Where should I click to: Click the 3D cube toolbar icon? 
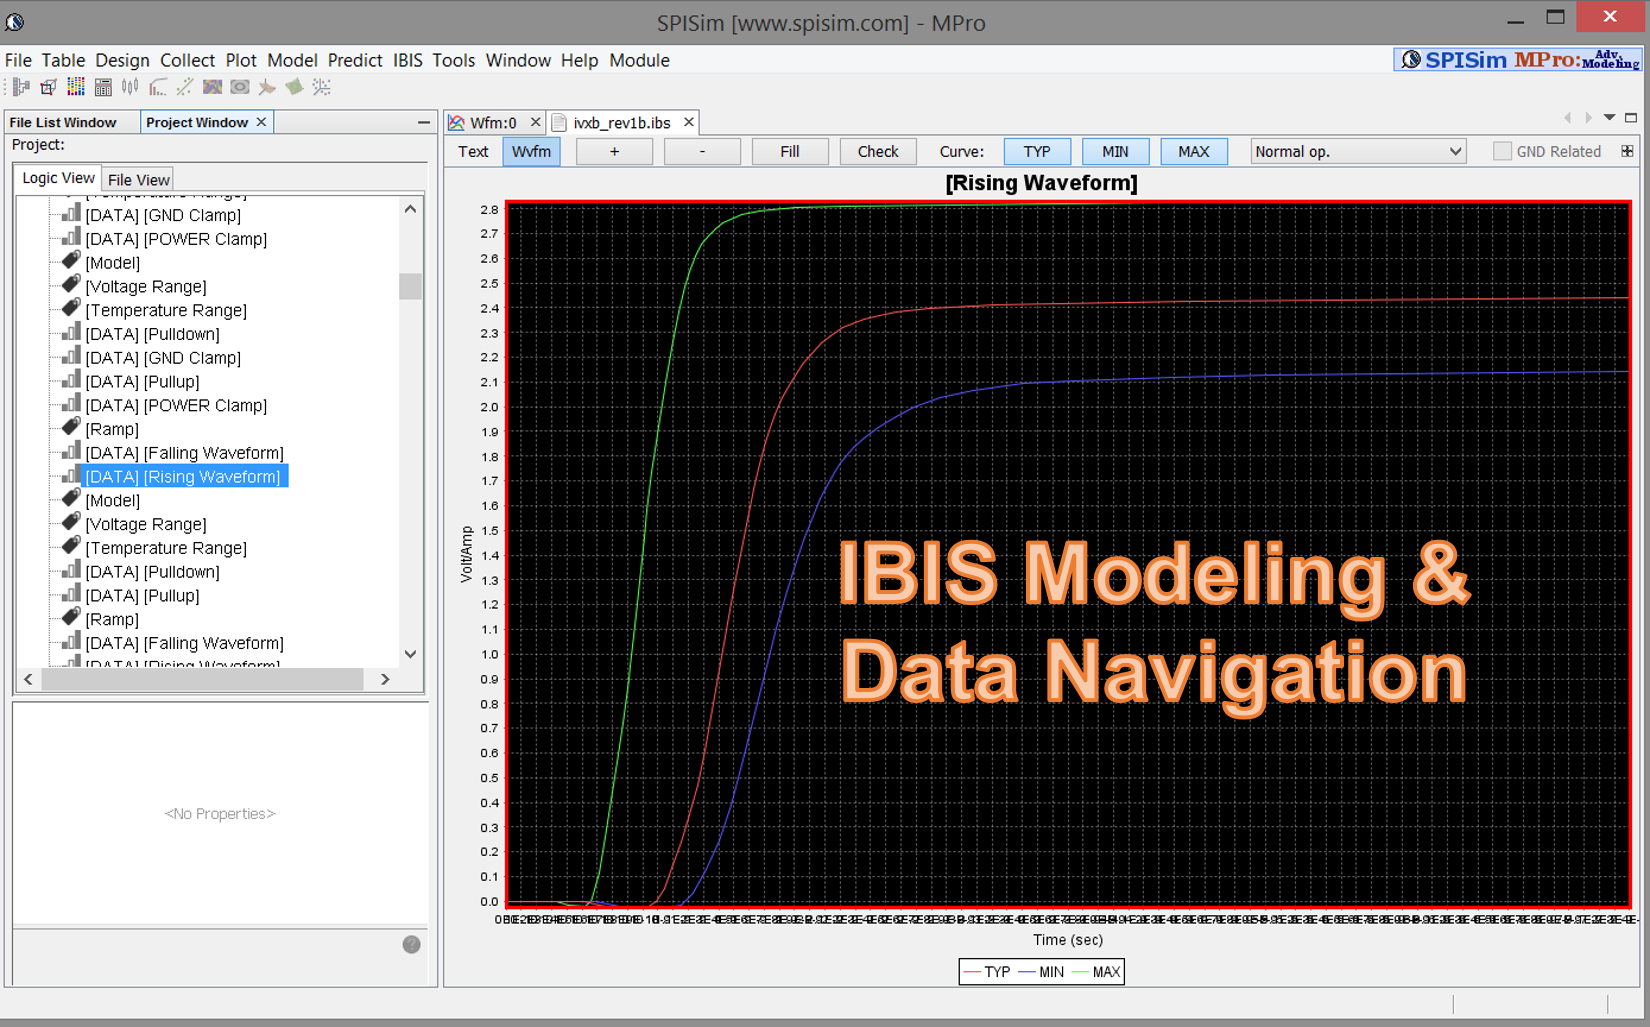(x=48, y=88)
